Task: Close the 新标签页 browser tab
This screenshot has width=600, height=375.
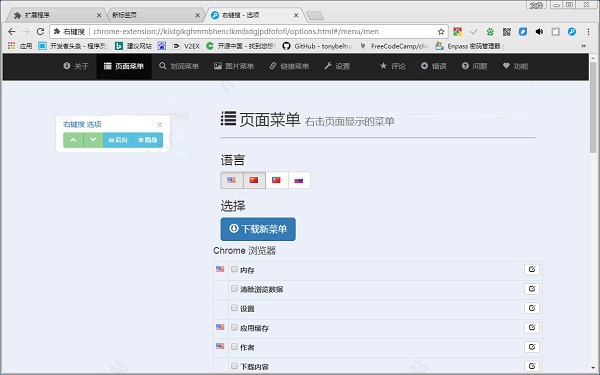Action: click(x=197, y=15)
